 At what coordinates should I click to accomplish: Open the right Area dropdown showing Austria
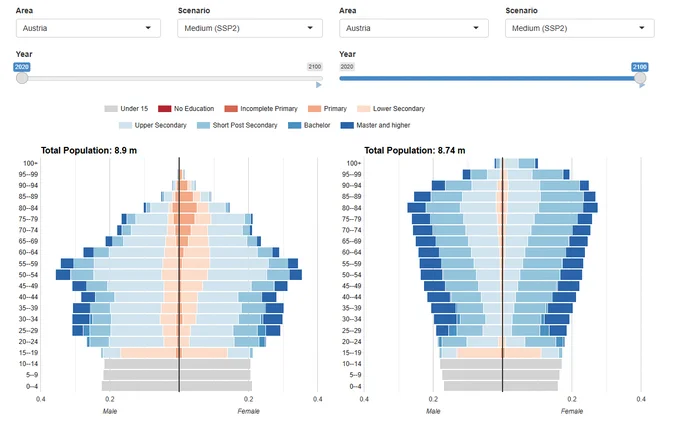click(x=414, y=28)
